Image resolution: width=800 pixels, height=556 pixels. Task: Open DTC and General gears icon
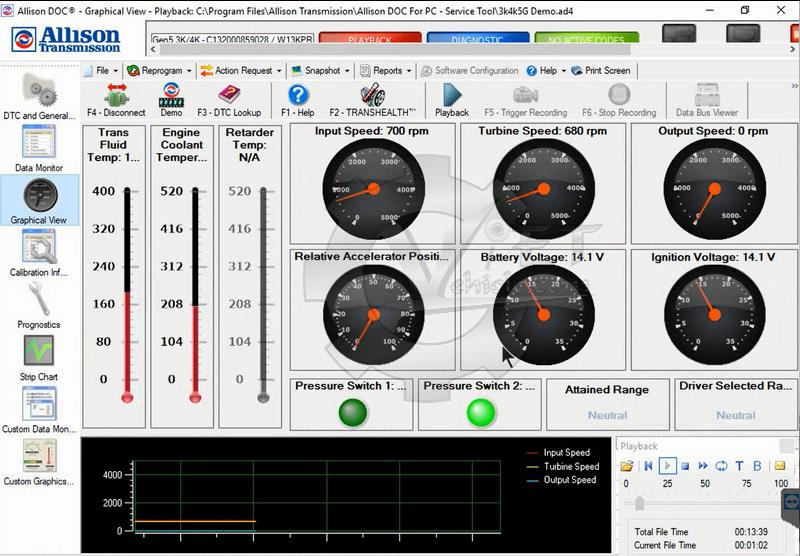click(39, 89)
